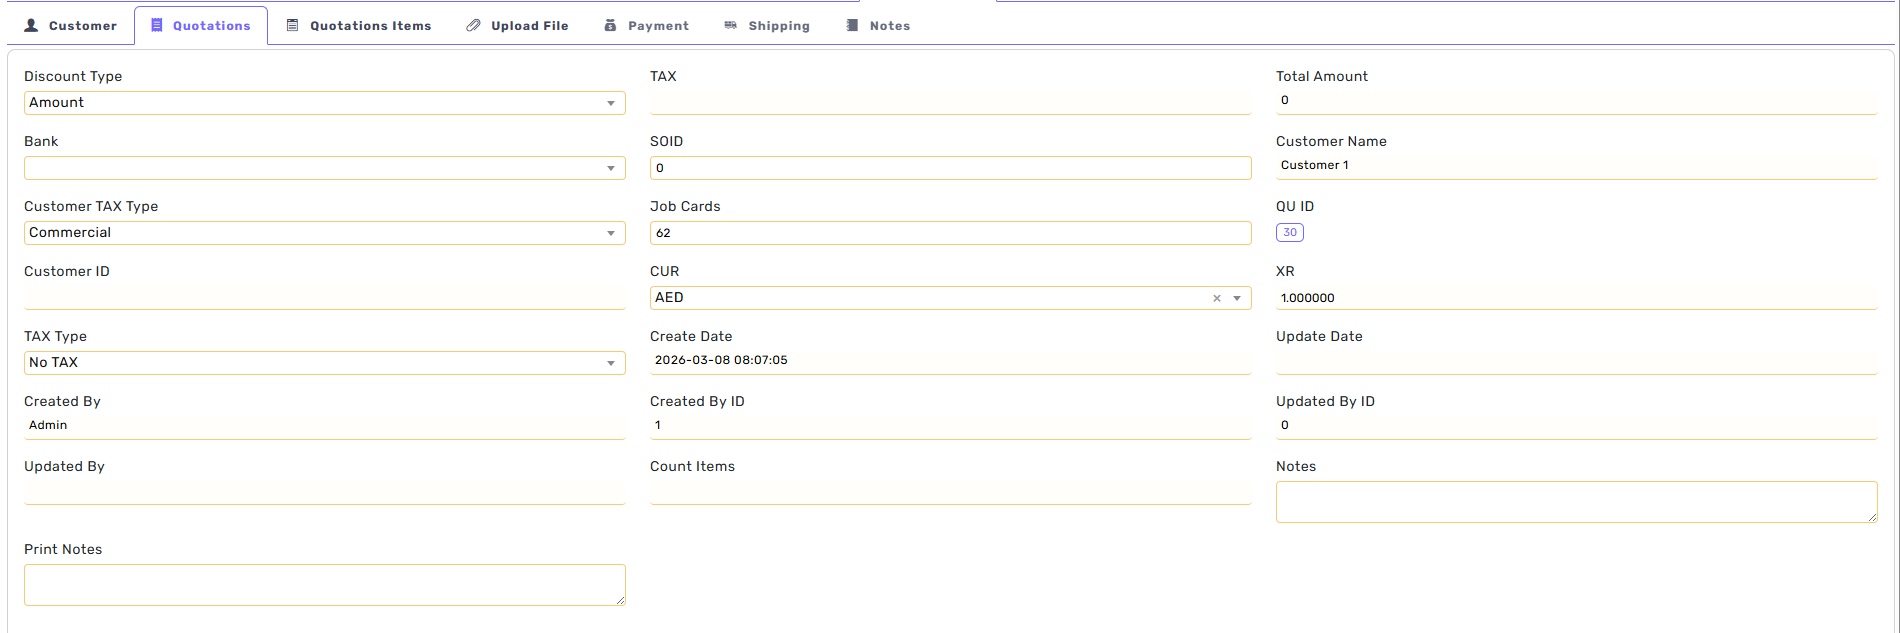
Task: Click in the SOID input field
Action: pyautogui.click(x=950, y=168)
